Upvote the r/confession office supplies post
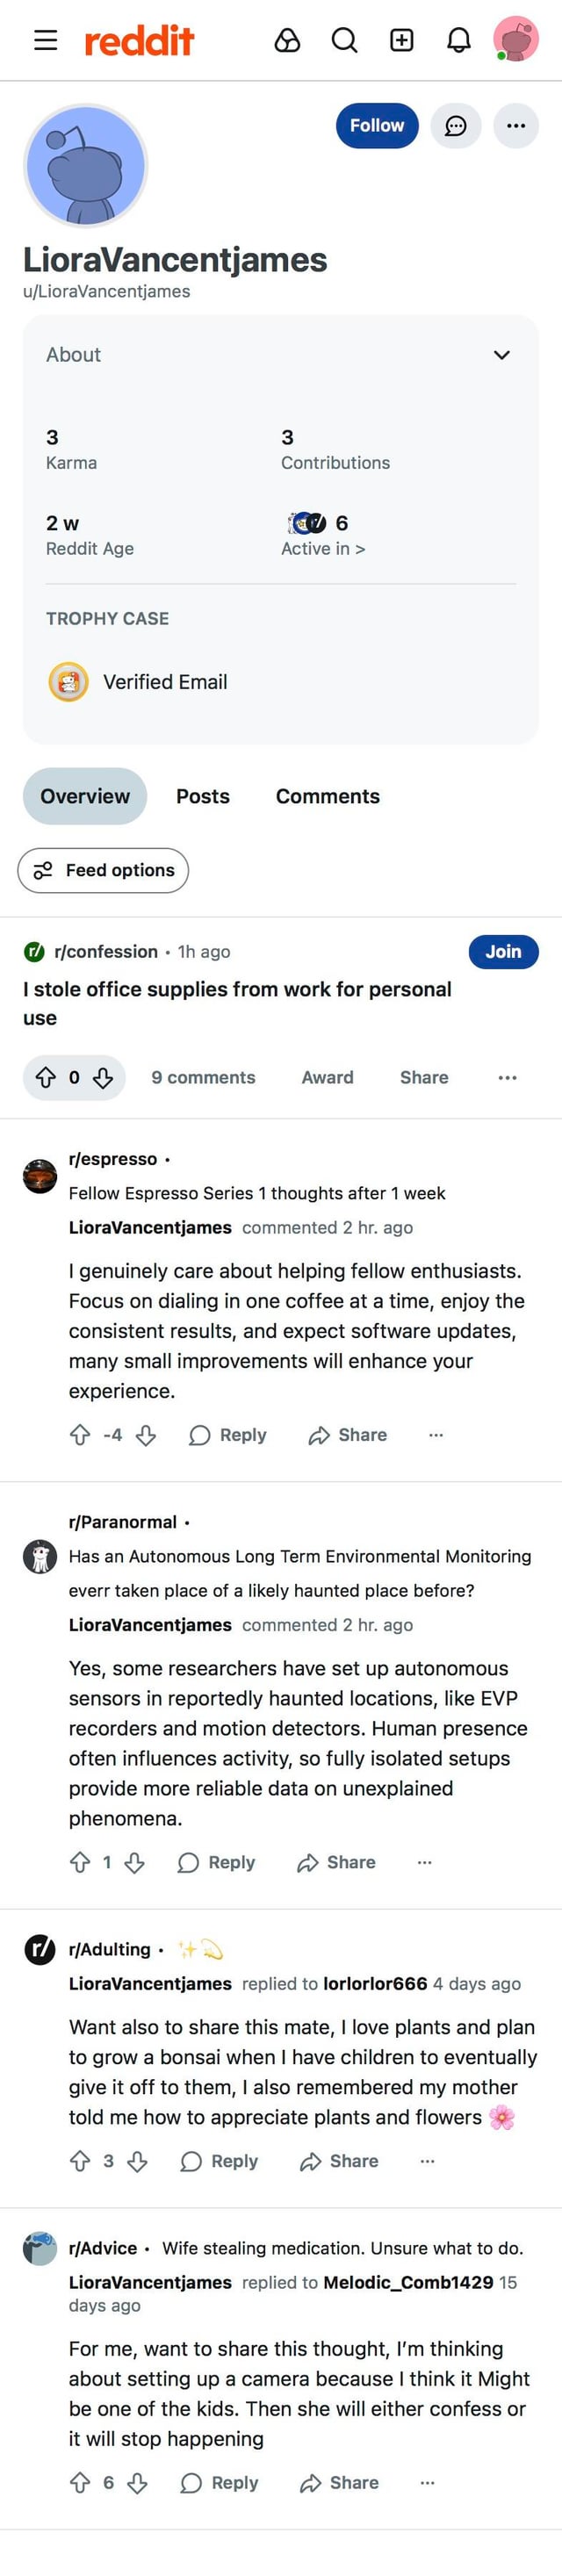This screenshot has height=2576, width=562. click(x=45, y=1077)
